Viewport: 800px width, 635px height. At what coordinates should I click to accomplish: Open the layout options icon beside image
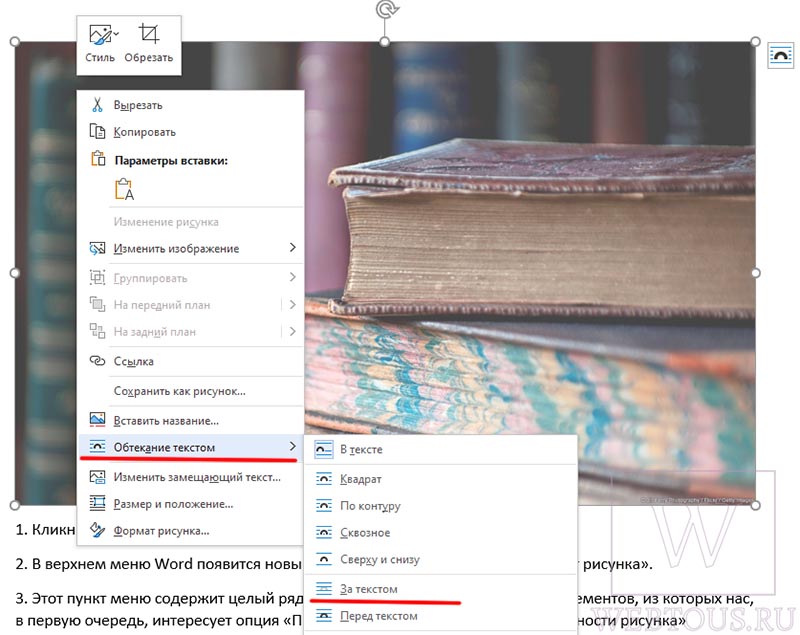point(781,55)
